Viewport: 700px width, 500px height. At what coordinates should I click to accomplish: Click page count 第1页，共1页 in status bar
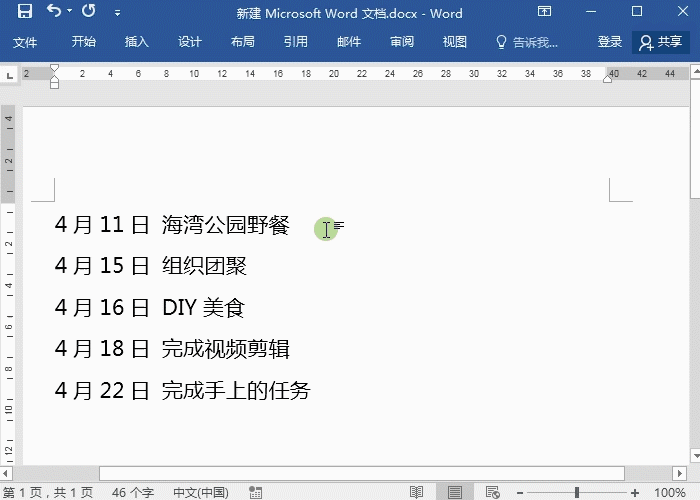coord(47,492)
